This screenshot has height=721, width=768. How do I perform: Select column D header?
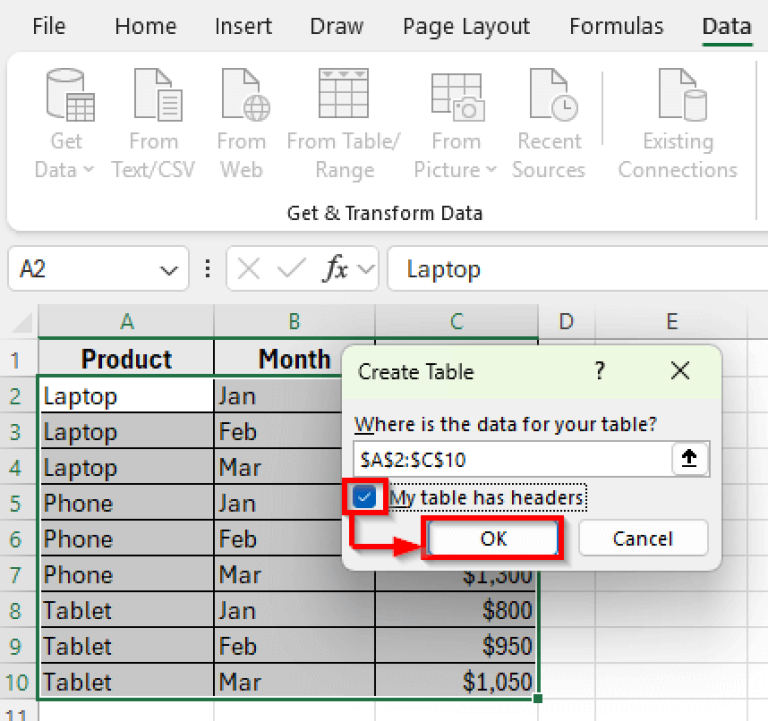567,321
